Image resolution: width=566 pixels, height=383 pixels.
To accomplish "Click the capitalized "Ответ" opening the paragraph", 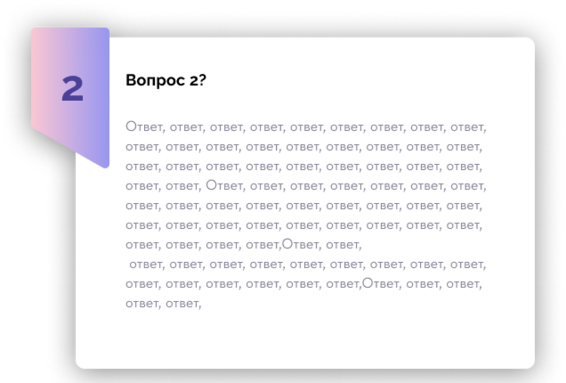I will [145, 127].
